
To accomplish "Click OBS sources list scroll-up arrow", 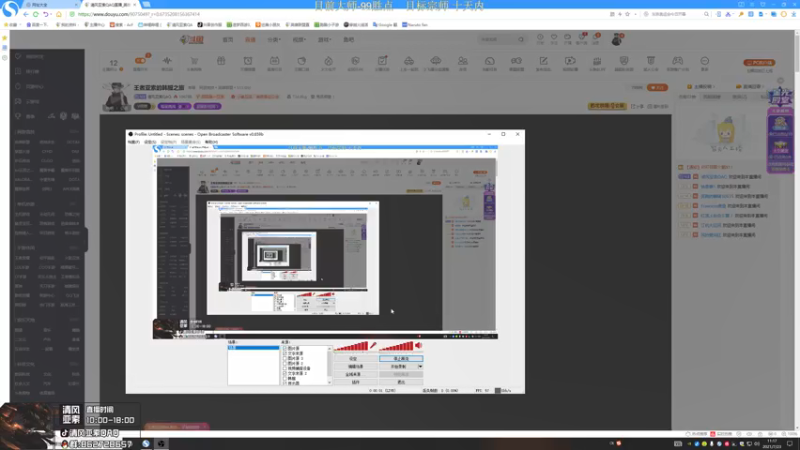I will point(330,348).
